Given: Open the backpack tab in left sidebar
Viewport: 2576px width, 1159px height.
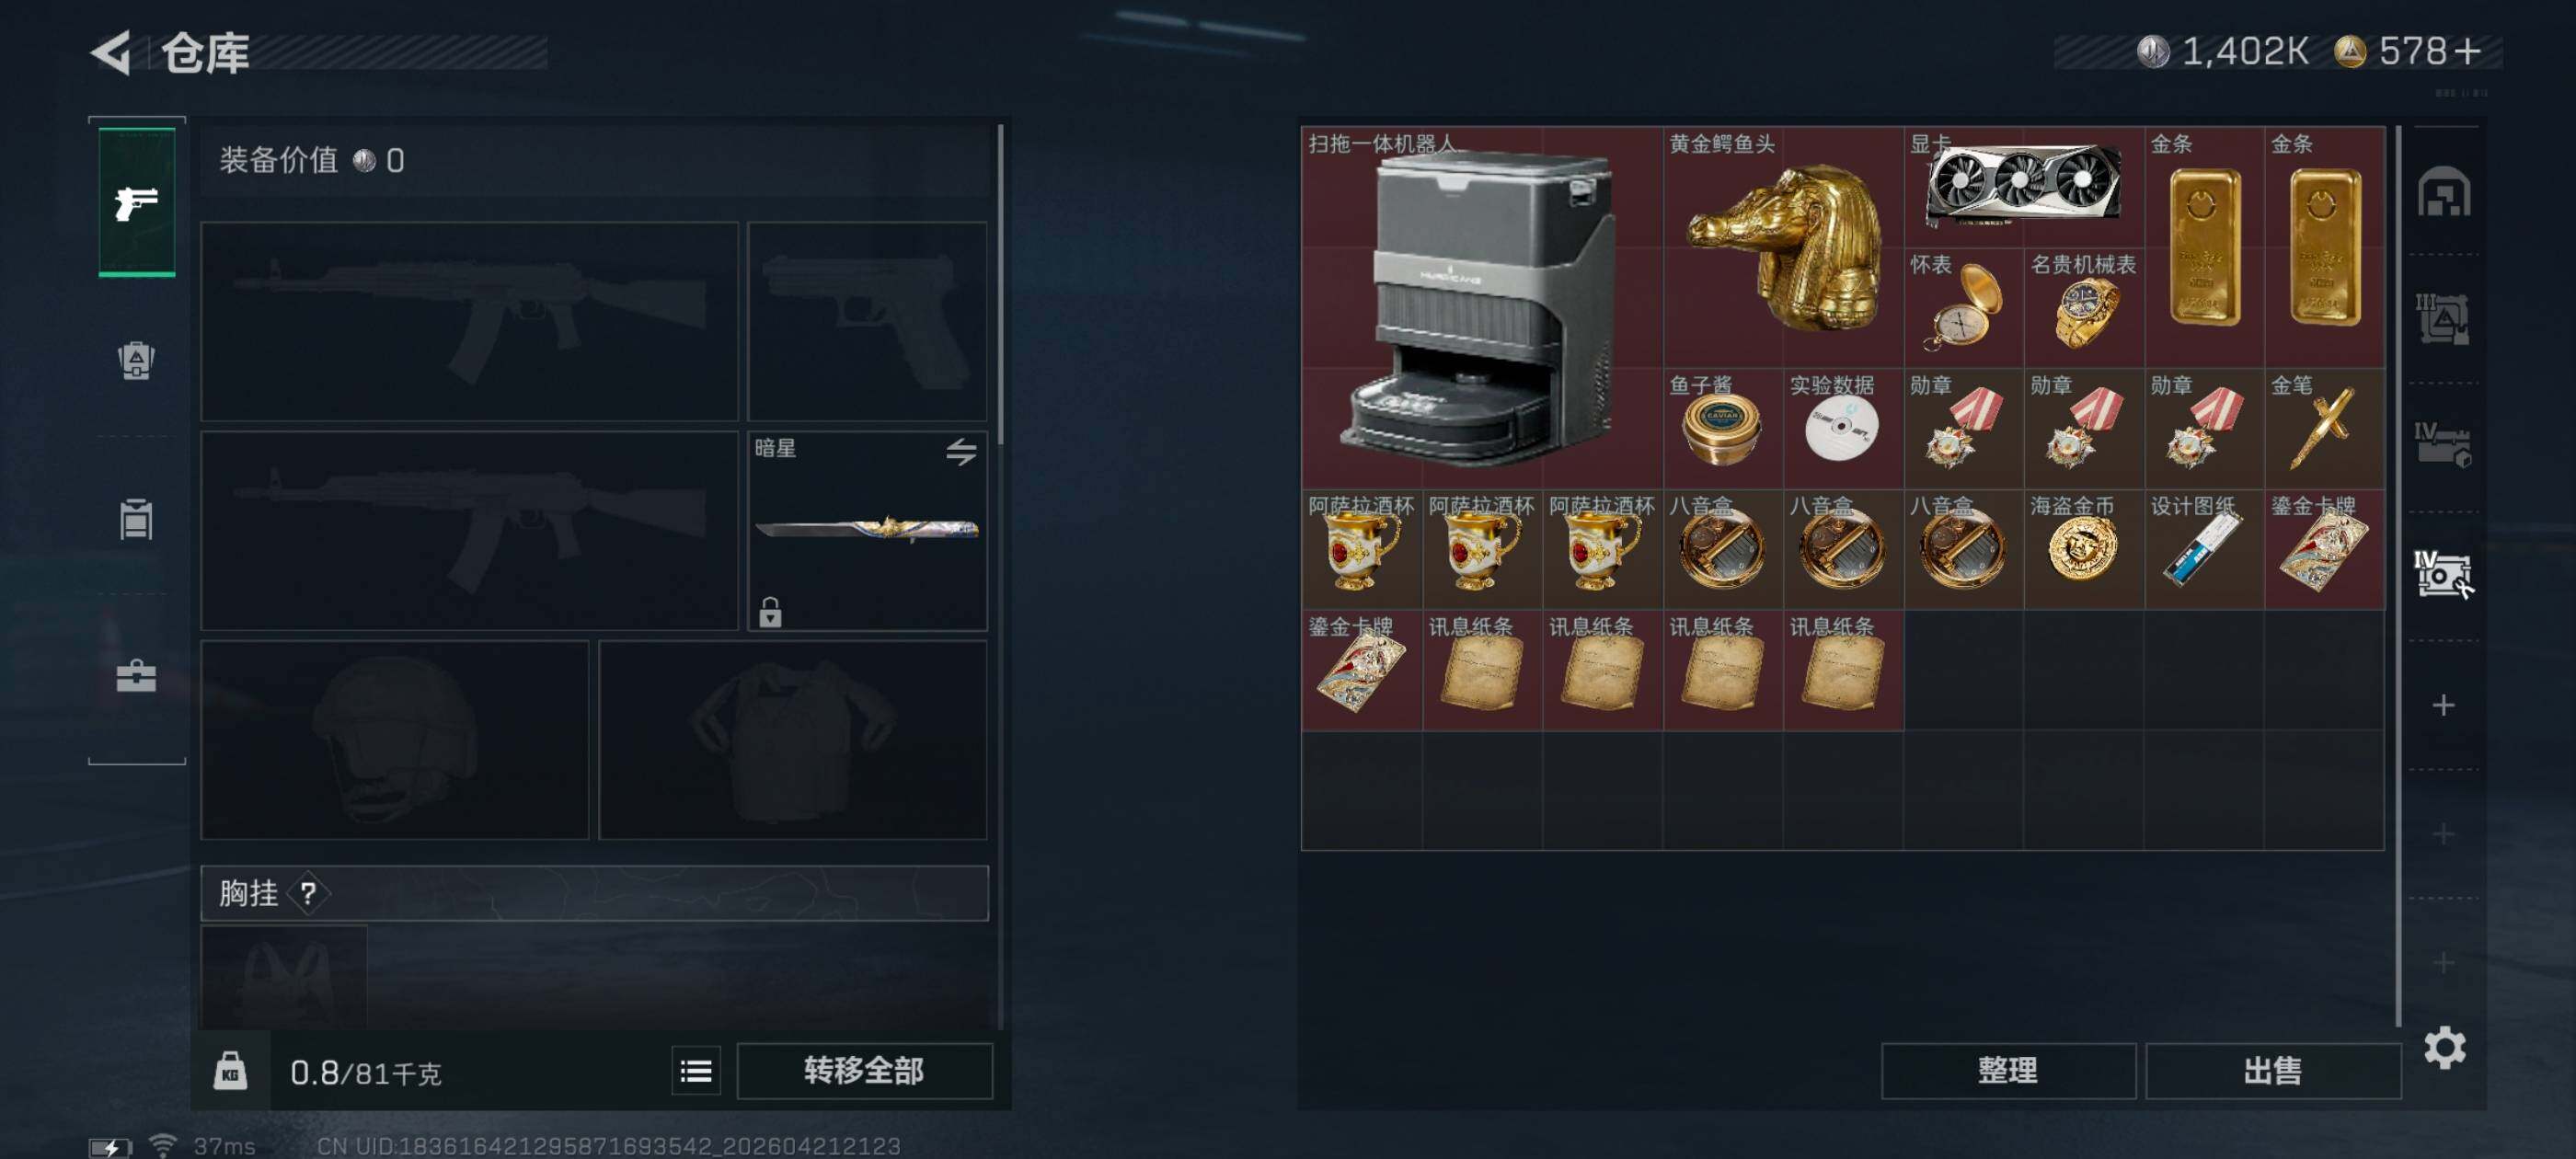Looking at the screenshot, I should [136, 360].
